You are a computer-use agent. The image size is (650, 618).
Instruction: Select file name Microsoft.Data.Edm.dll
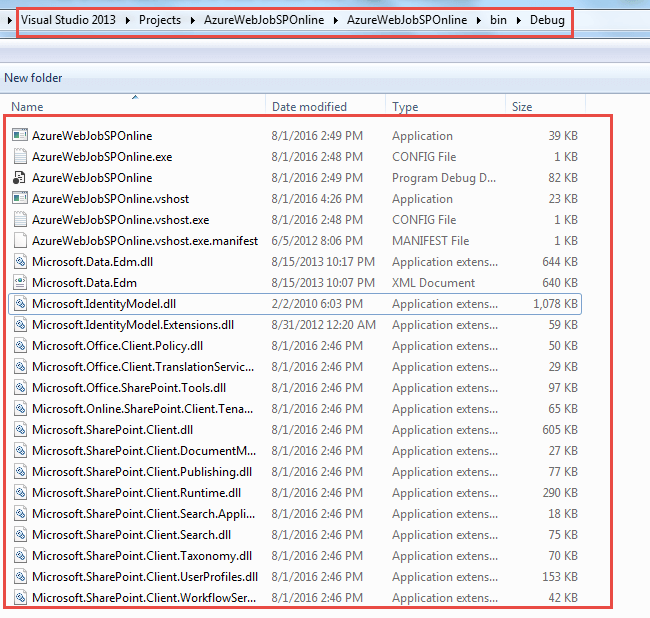click(92, 262)
